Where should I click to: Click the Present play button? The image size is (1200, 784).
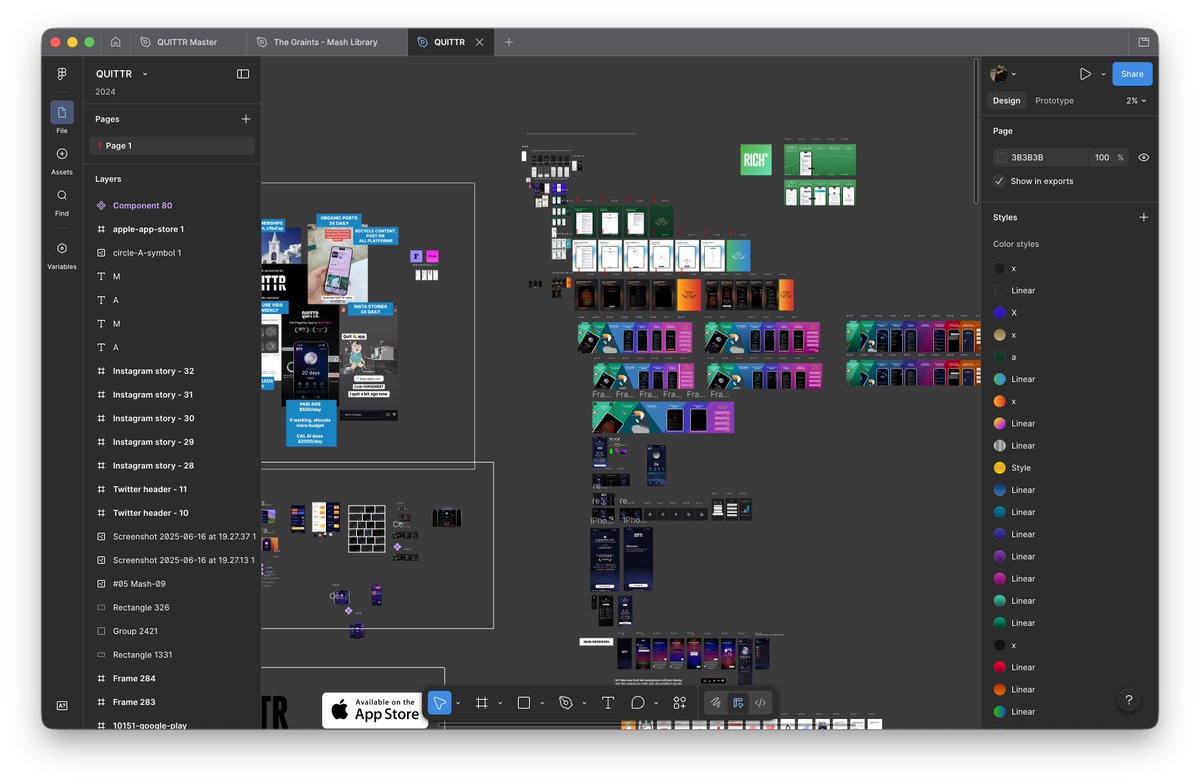[x=1085, y=74]
